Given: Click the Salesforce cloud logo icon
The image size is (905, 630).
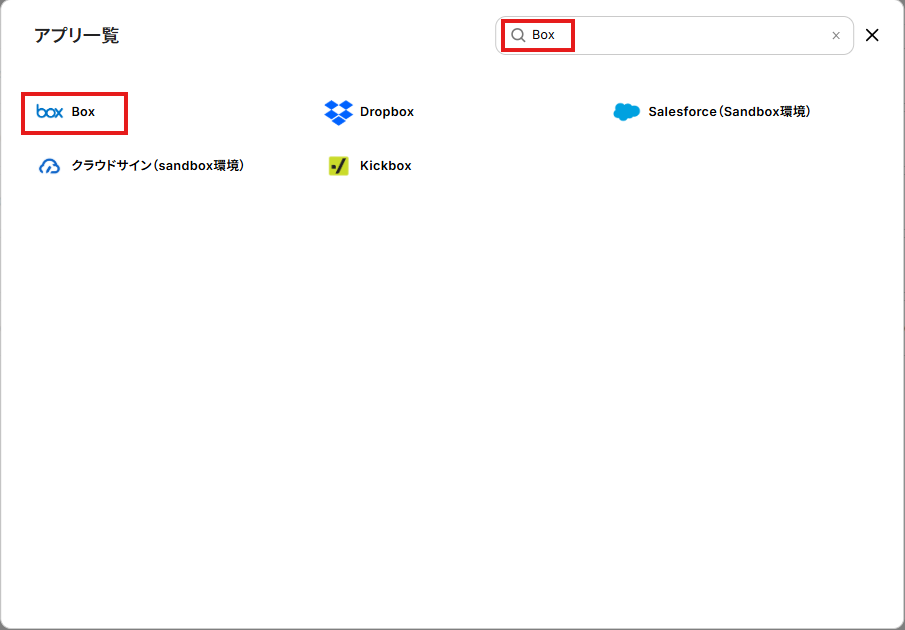Looking at the screenshot, I should [627, 112].
